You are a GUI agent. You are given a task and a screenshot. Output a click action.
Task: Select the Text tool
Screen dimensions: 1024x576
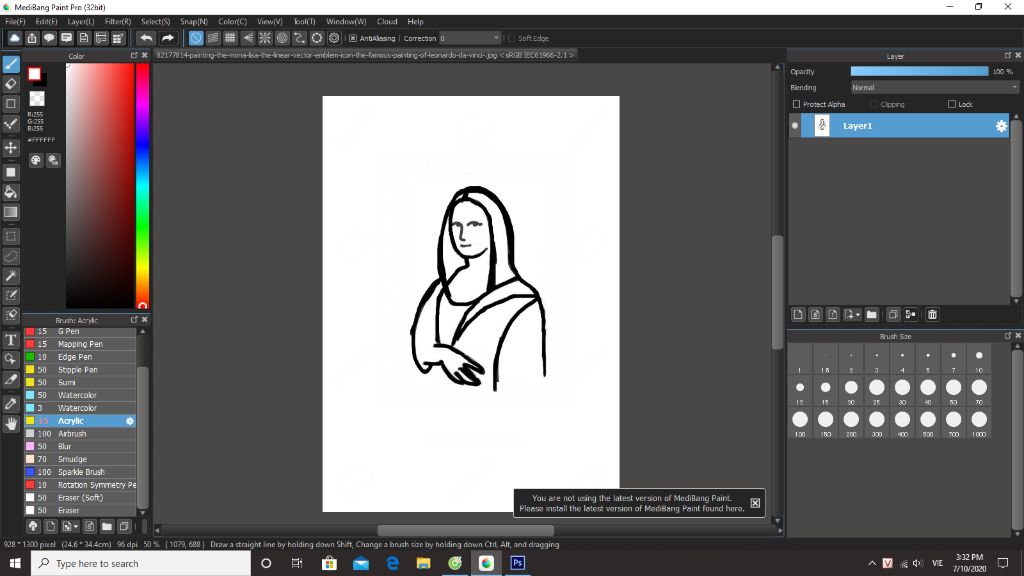click(x=11, y=340)
